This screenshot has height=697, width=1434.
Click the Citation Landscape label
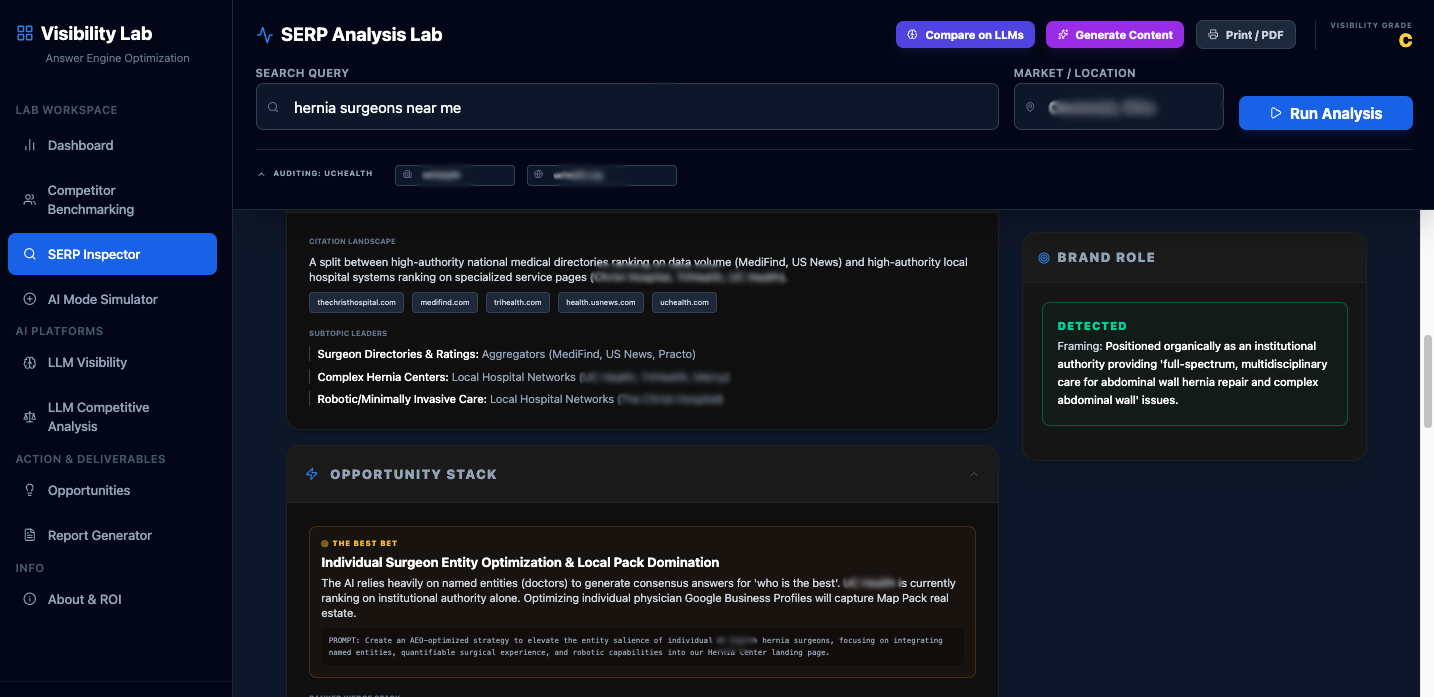352,241
